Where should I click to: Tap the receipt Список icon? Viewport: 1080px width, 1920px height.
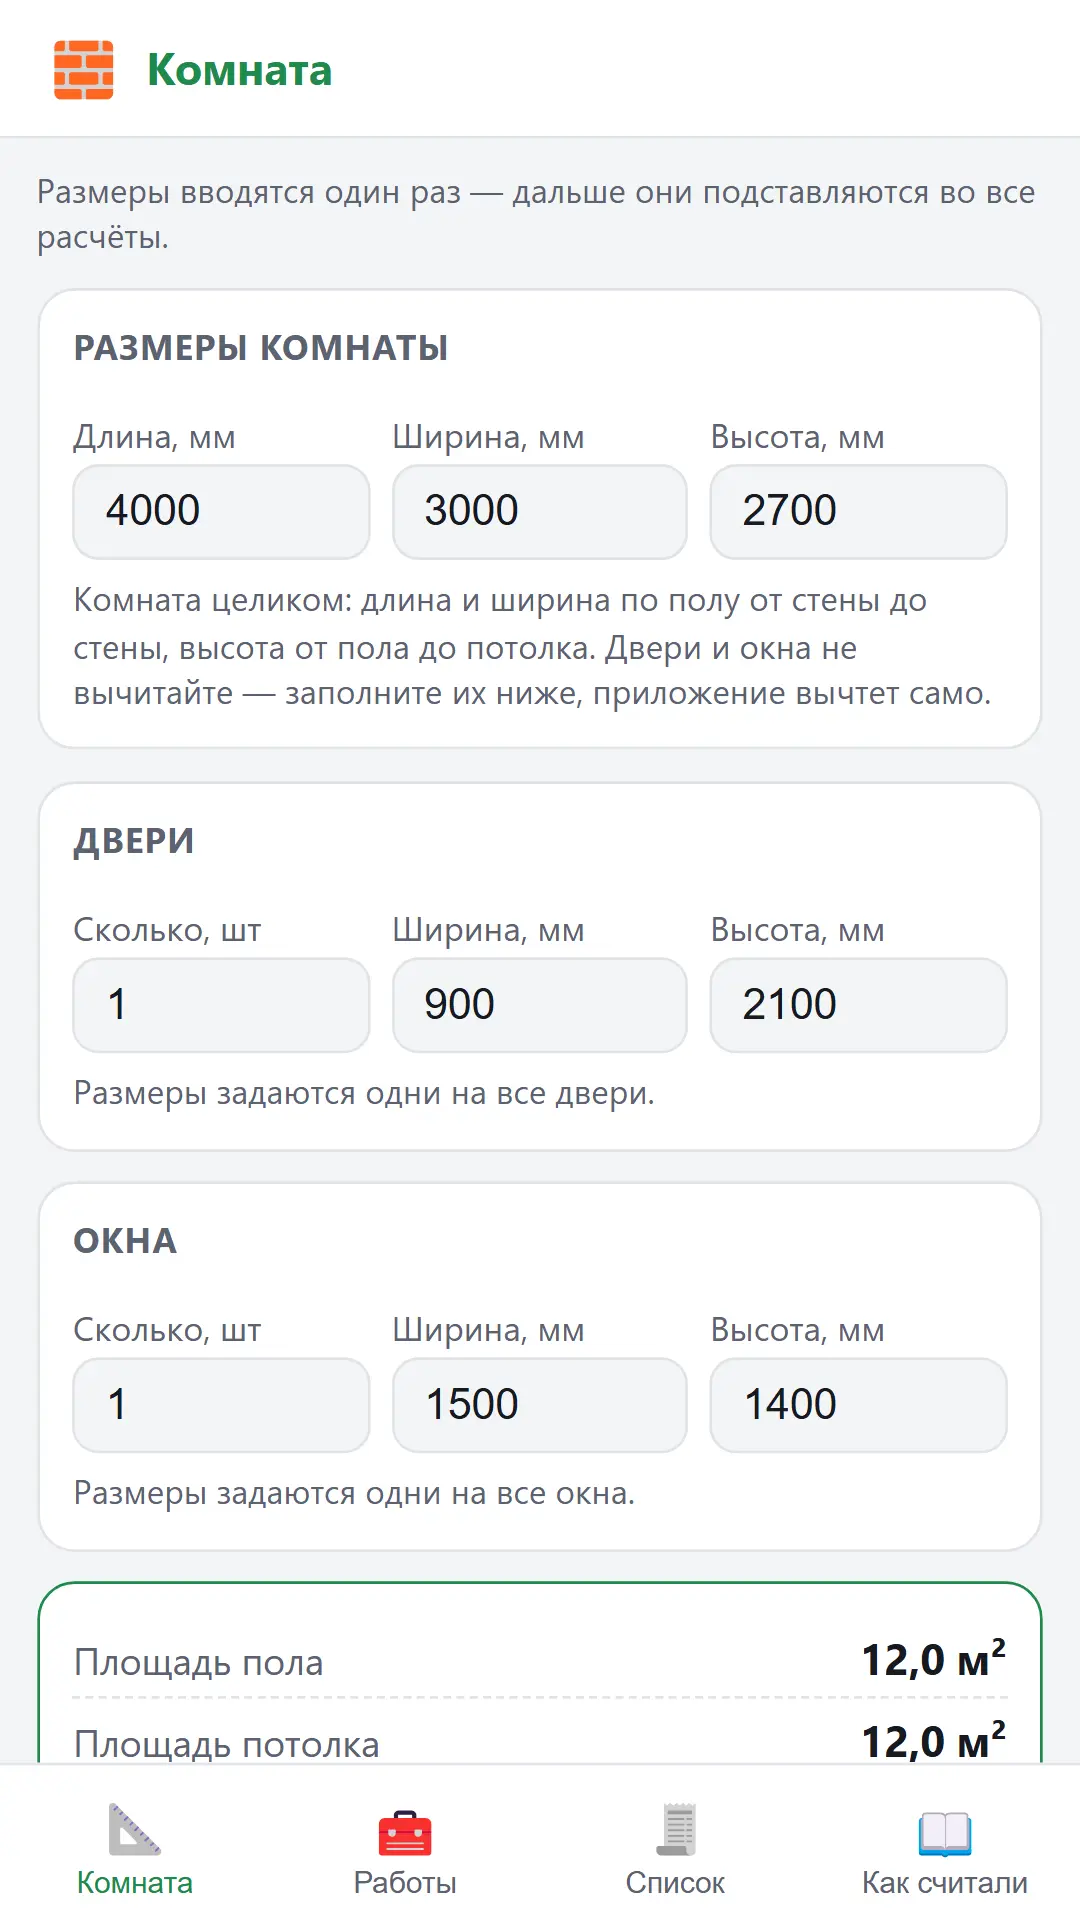(675, 1829)
